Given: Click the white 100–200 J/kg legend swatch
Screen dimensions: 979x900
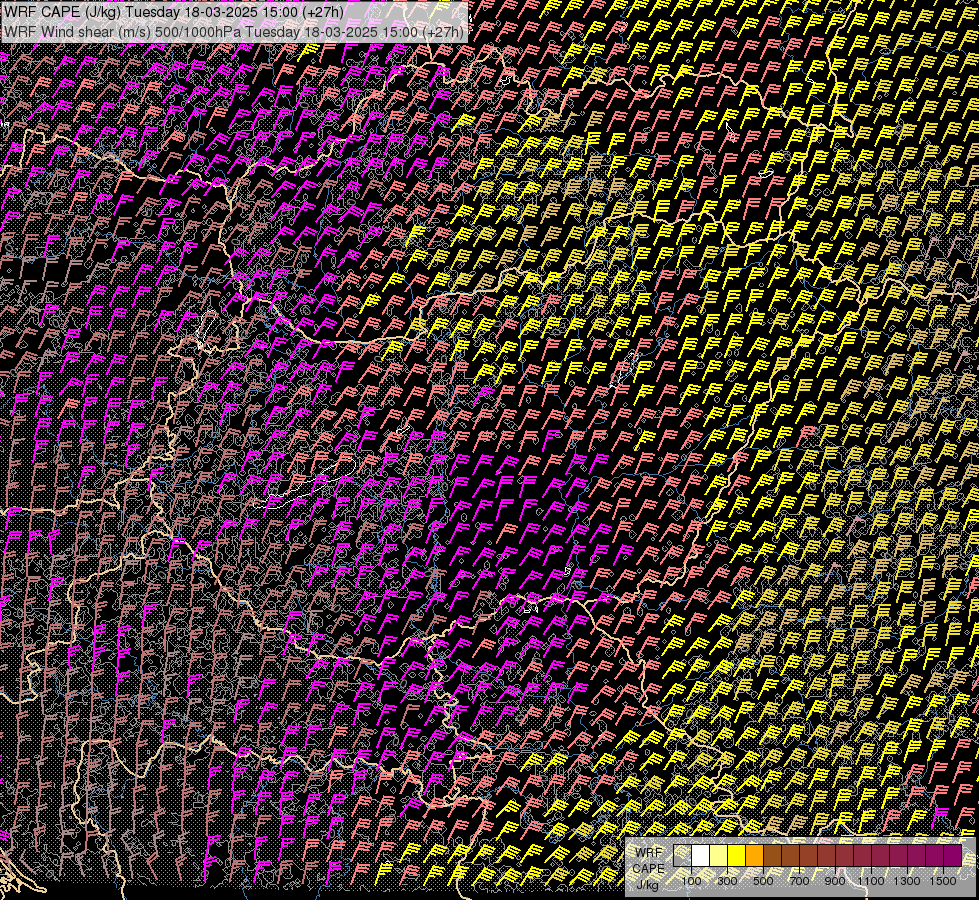Looking at the screenshot, I should coord(701,855).
